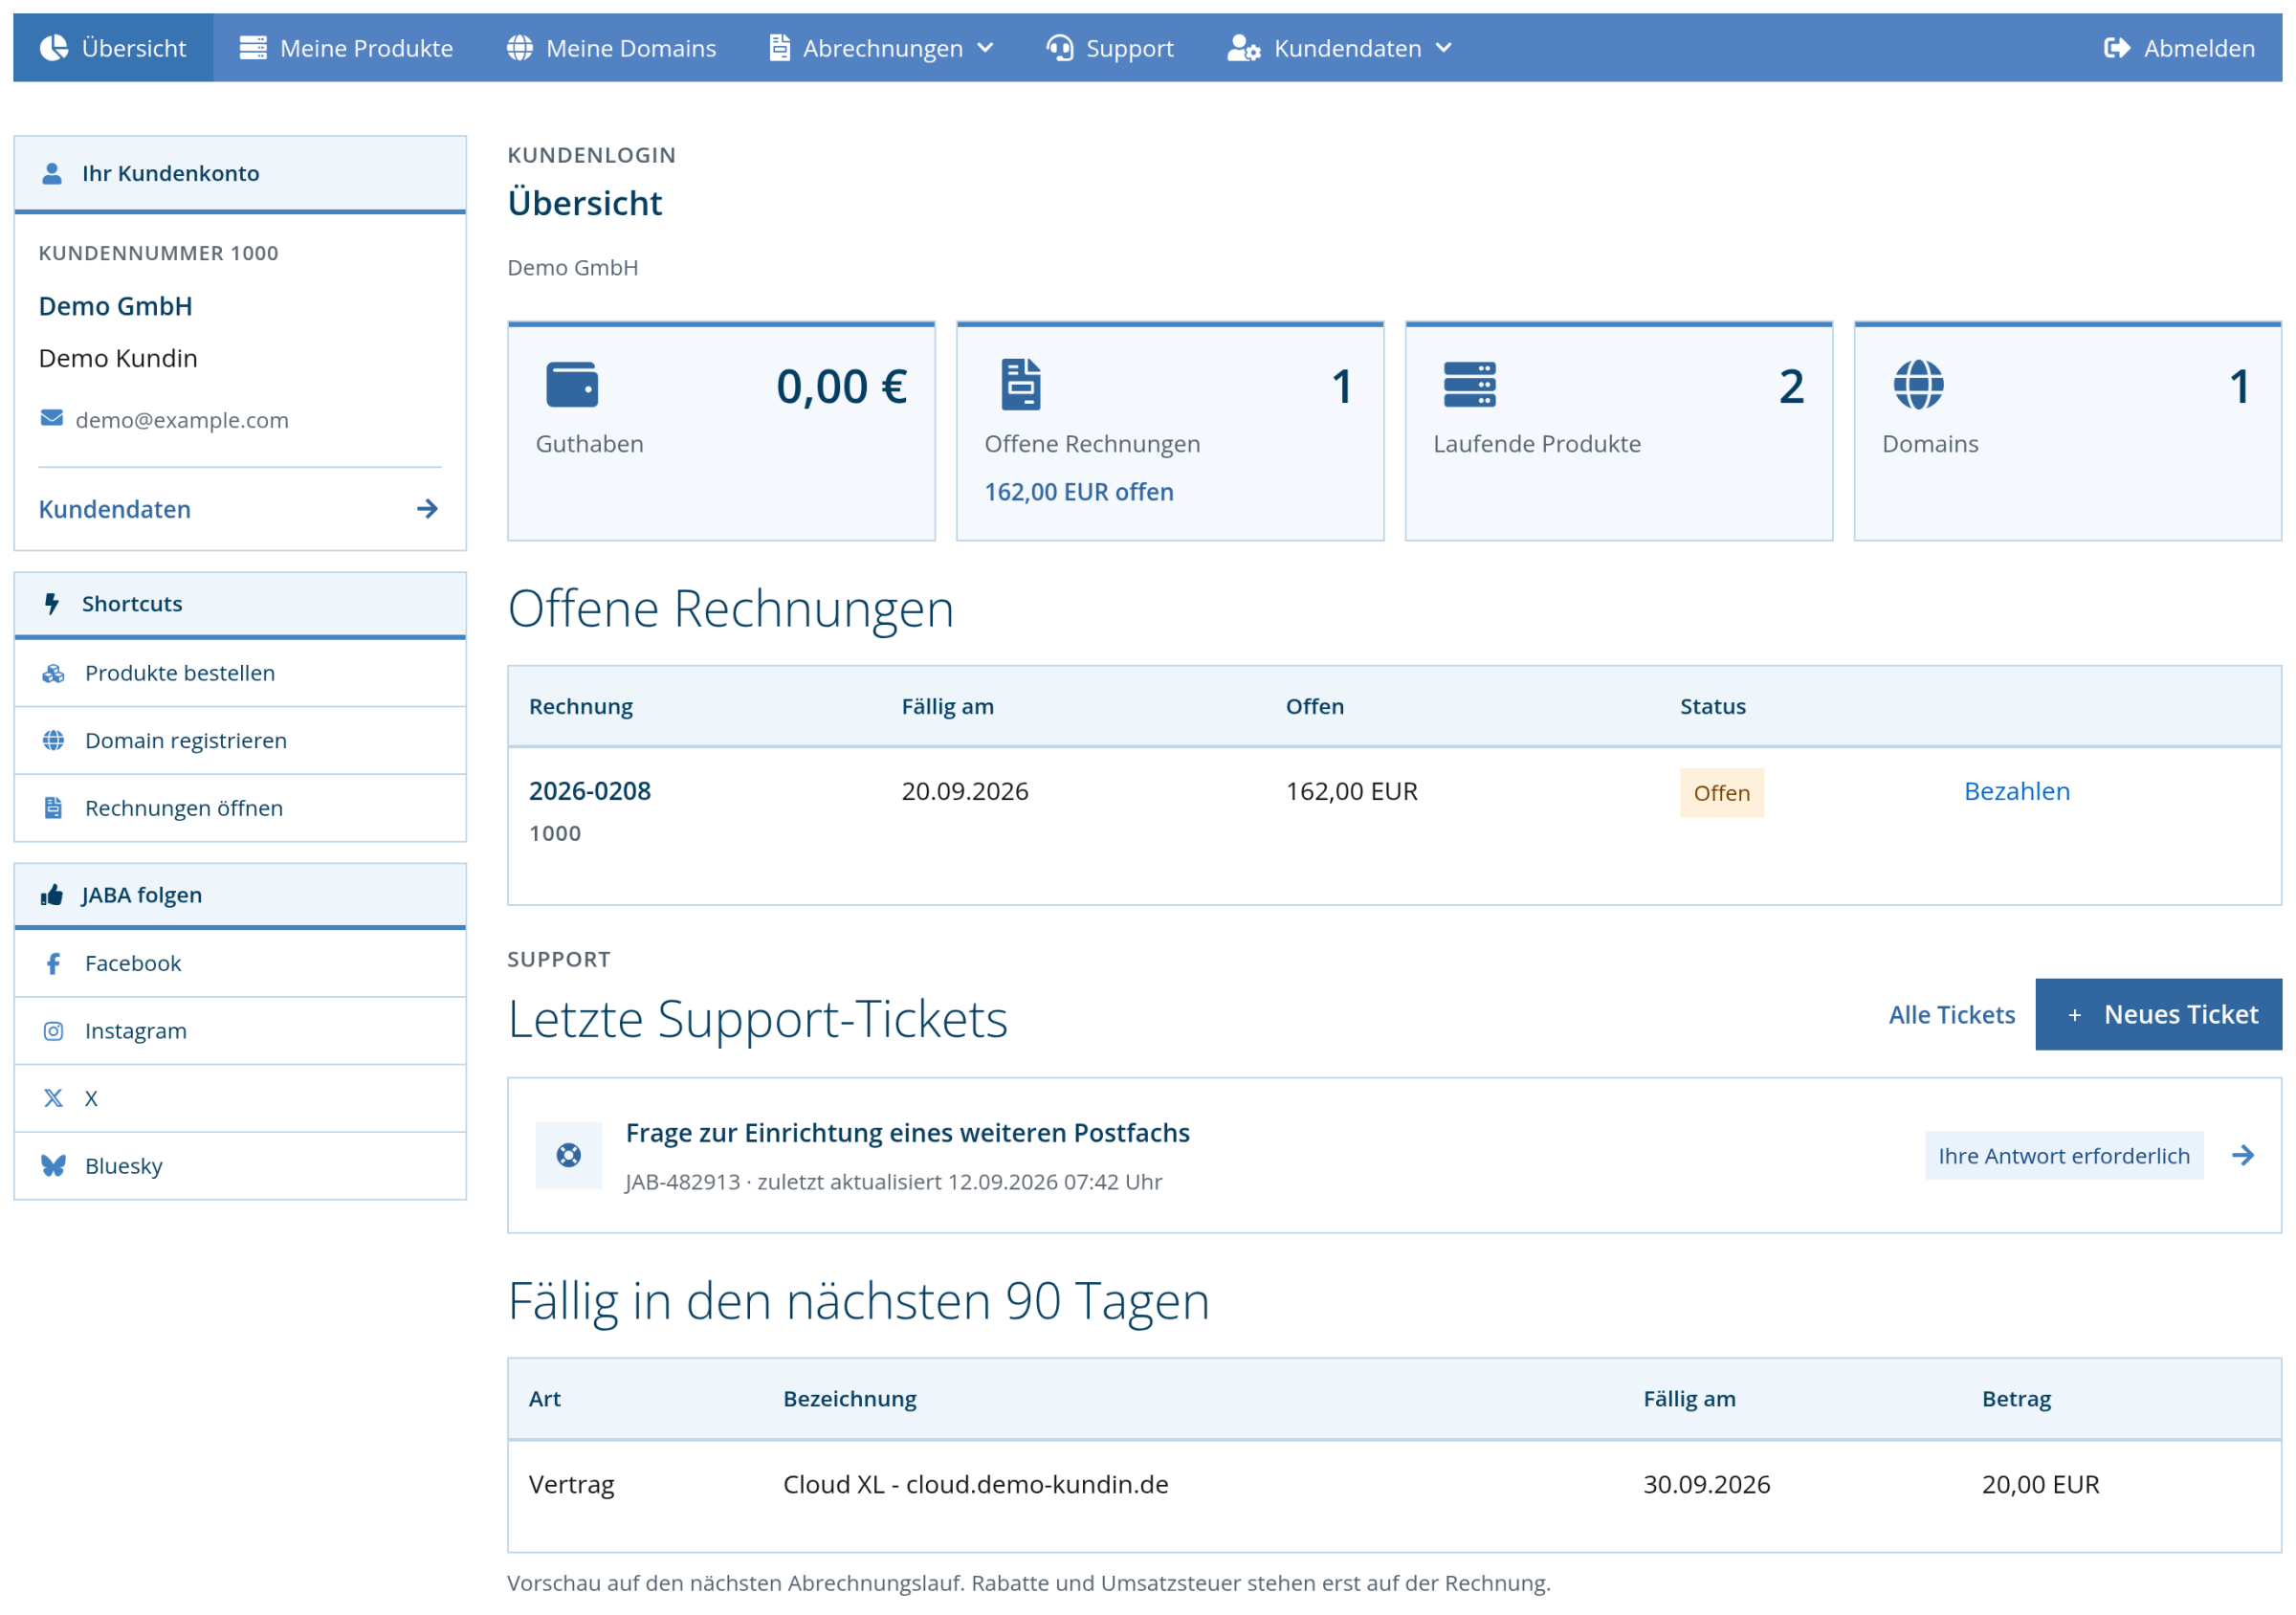Click the cubes icon next to Produkte bestellen
The image size is (2296, 1615).
54,673
